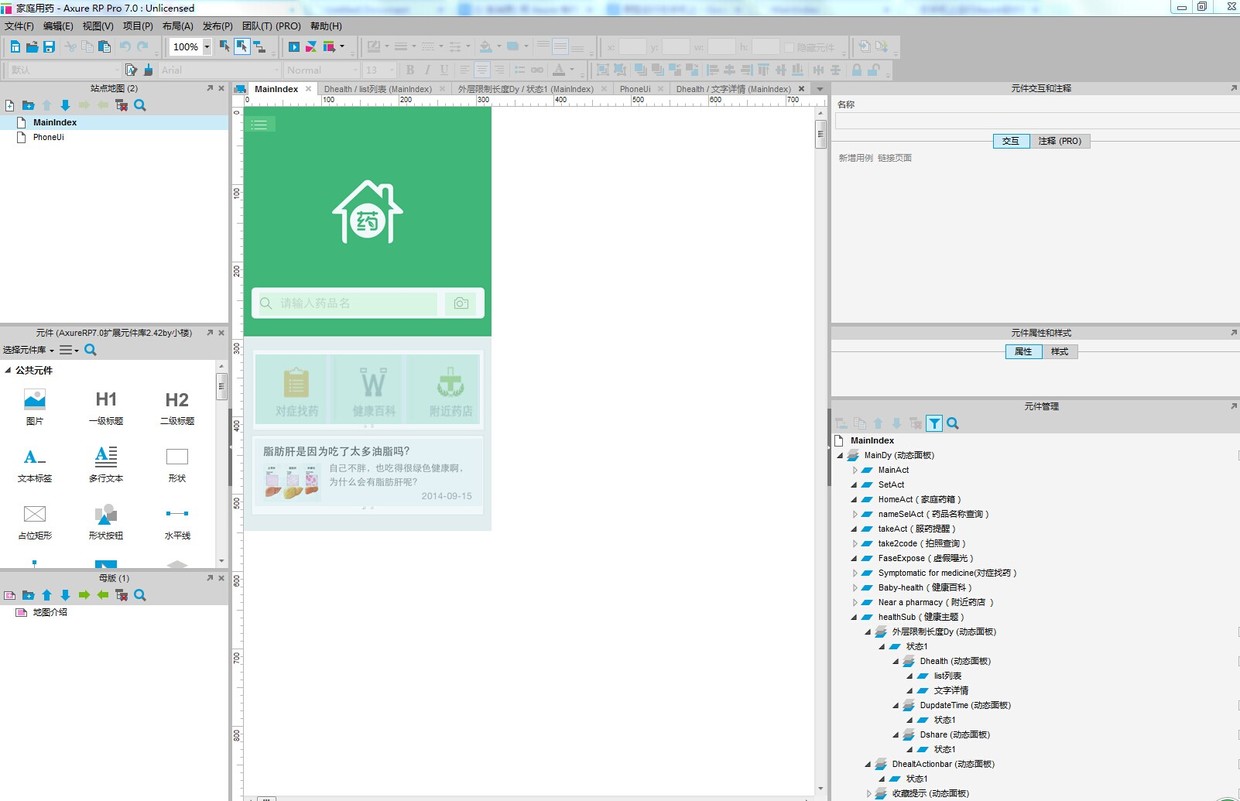The width and height of the screenshot is (1240, 801).
Task: Open the tab list dropdown arrow beside page tabs
Action: click(820, 89)
